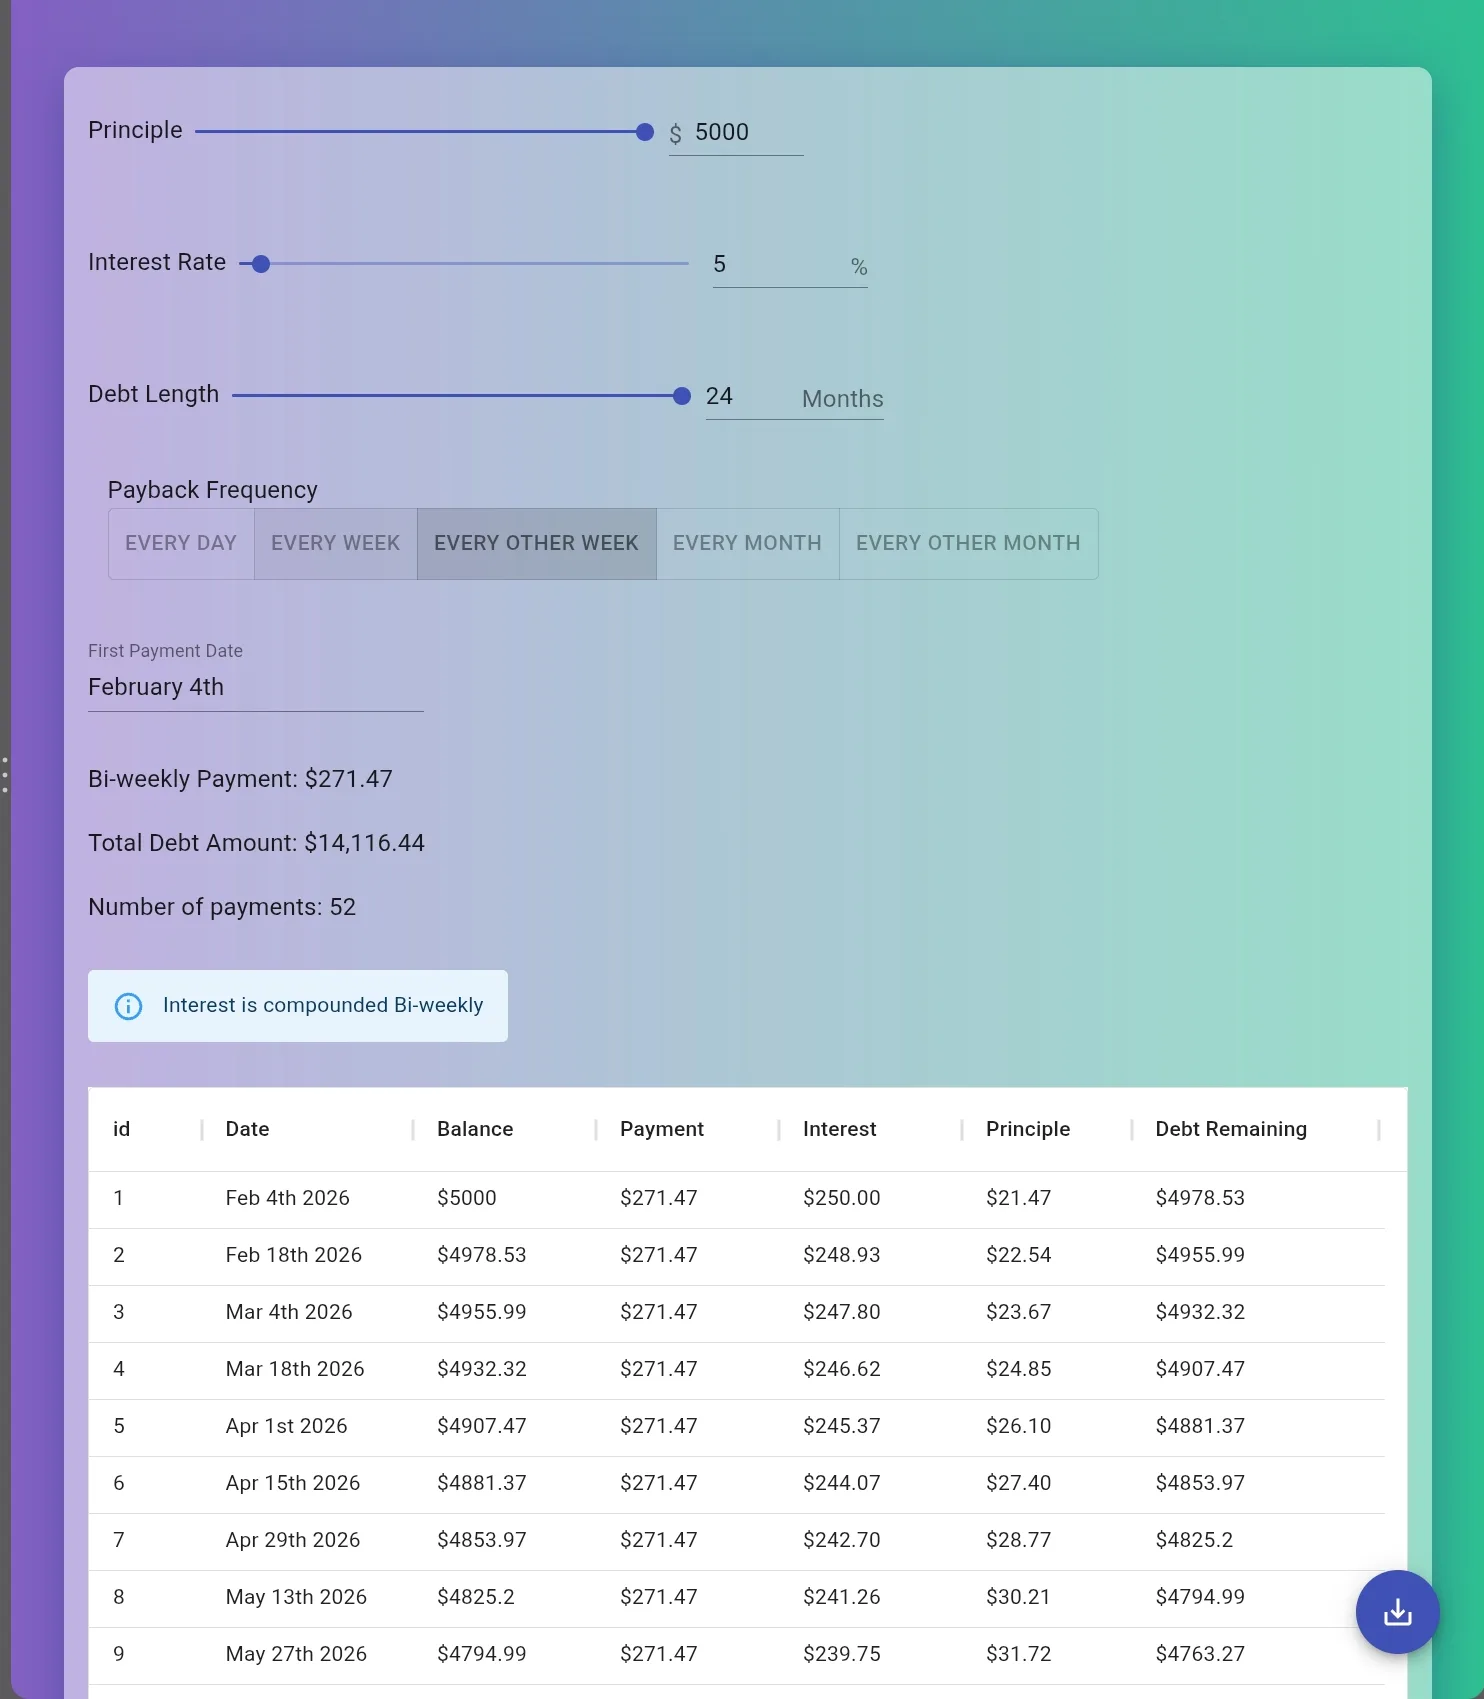The width and height of the screenshot is (1484, 1699).
Task: Click the Debt Remaining column header
Action: pyautogui.click(x=1230, y=1129)
